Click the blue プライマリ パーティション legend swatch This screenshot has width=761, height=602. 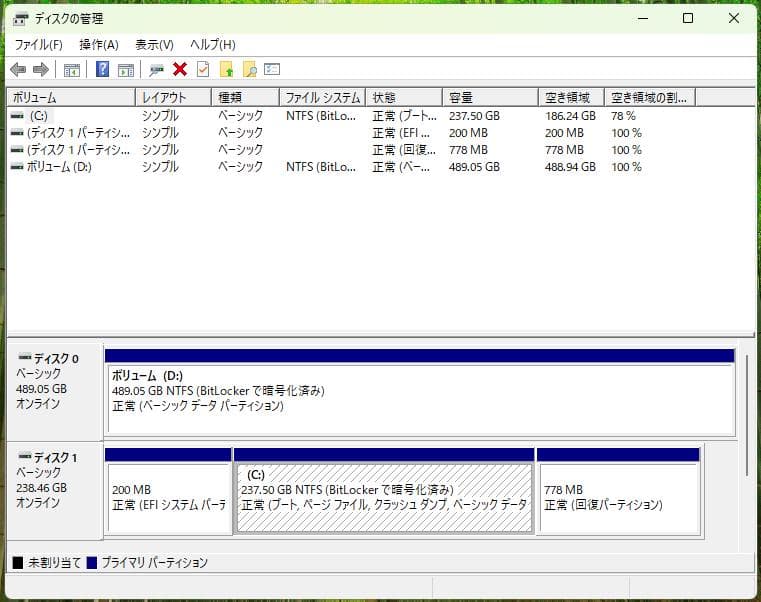coord(92,563)
